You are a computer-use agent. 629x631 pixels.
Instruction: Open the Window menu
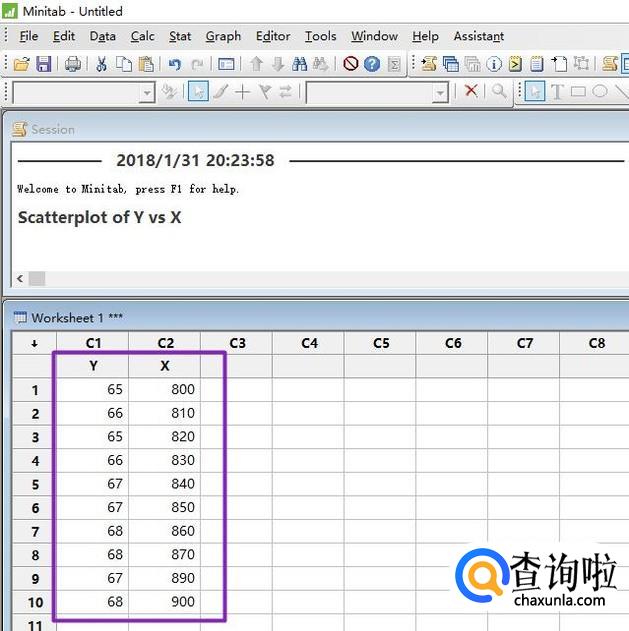coord(374,36)
